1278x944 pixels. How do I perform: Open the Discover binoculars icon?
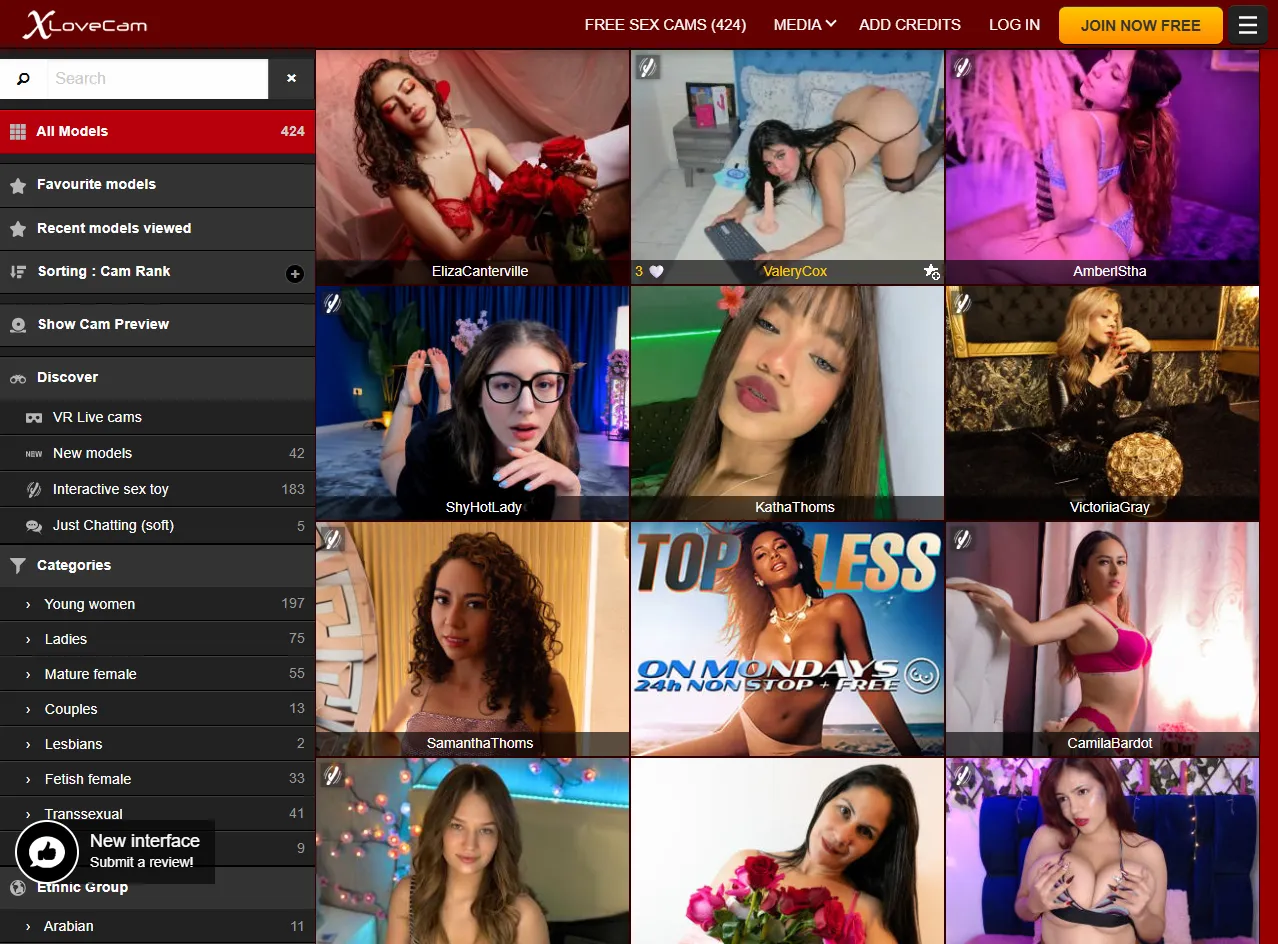(x=19, y=377)
